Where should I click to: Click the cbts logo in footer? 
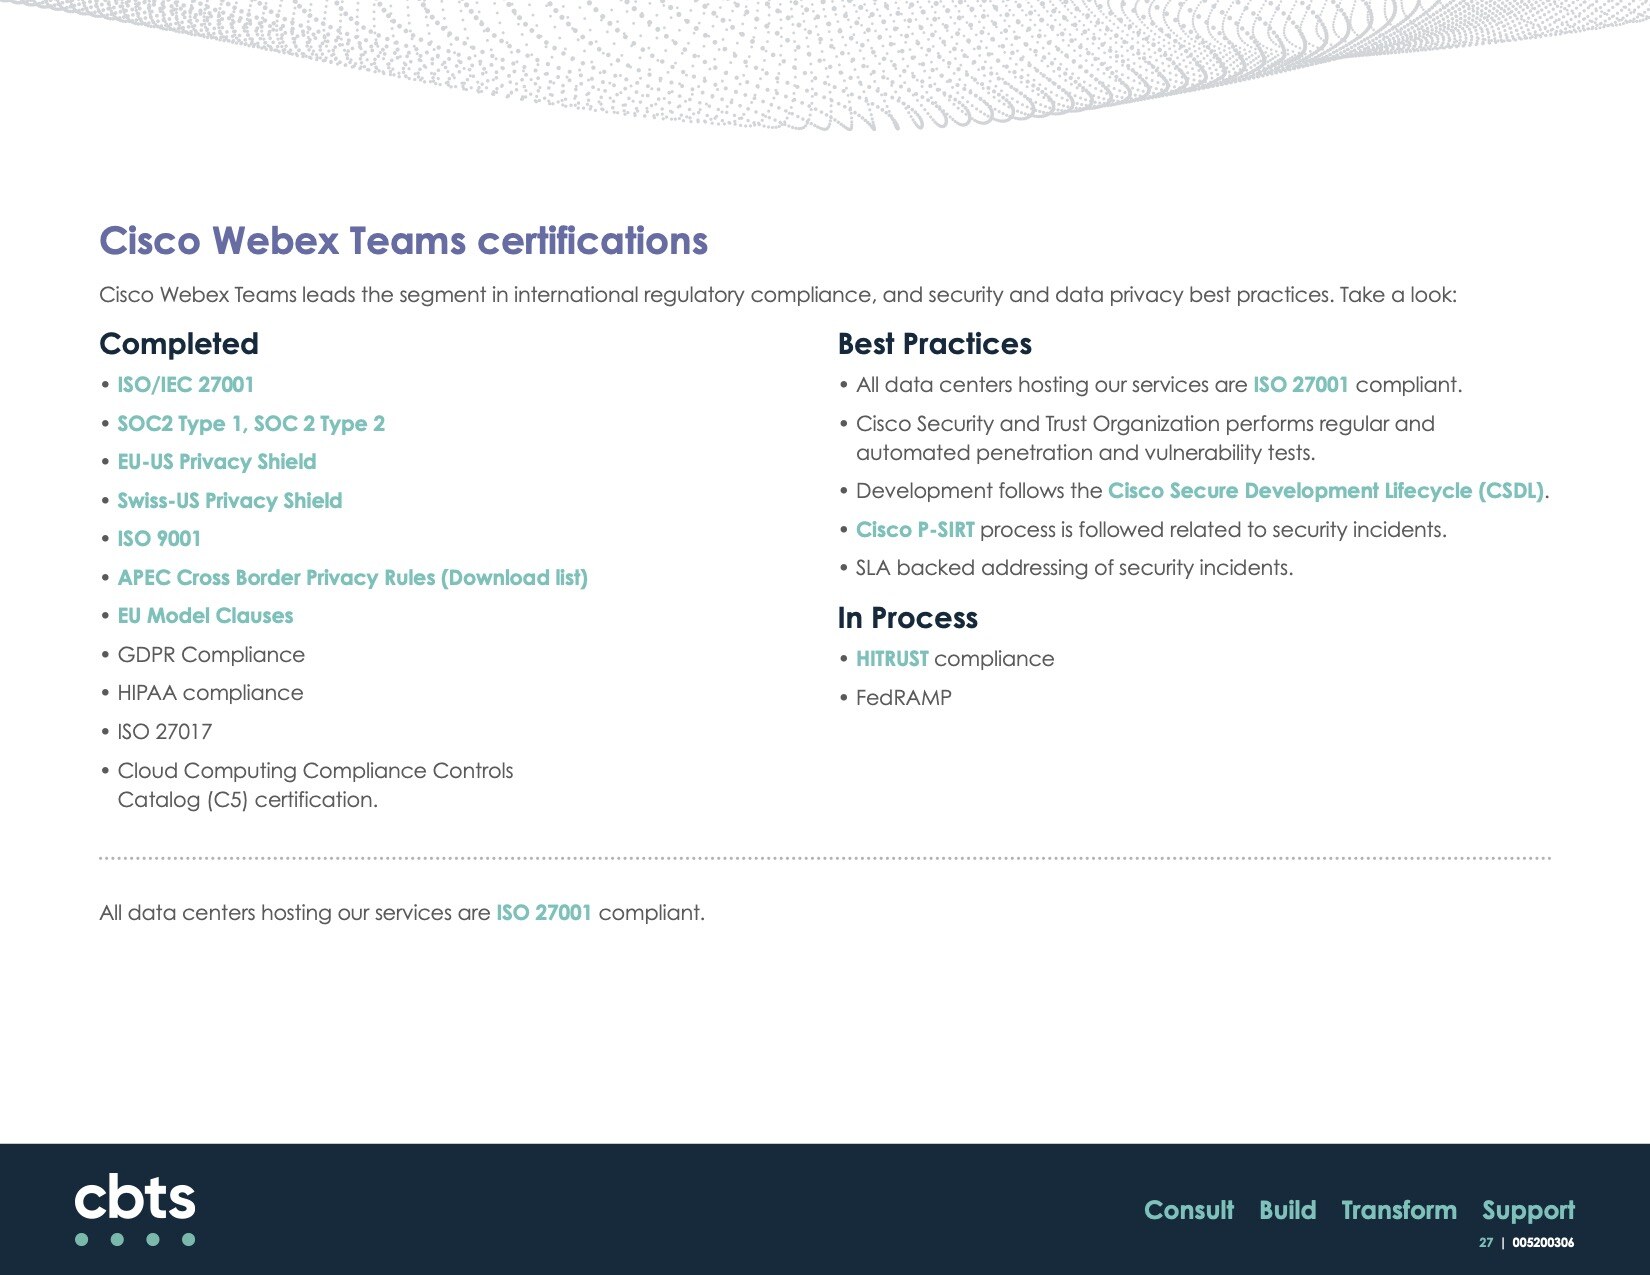[135, 1209]
